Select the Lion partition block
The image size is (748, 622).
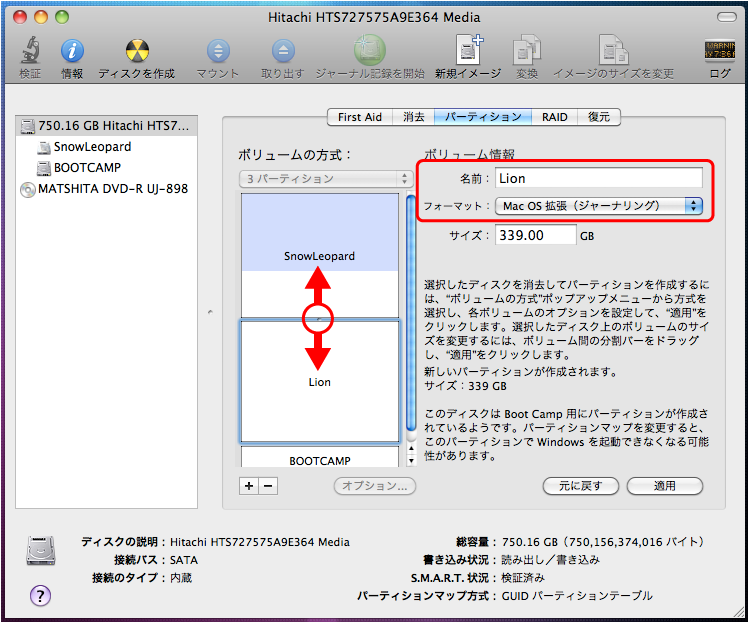click(320, 382)
